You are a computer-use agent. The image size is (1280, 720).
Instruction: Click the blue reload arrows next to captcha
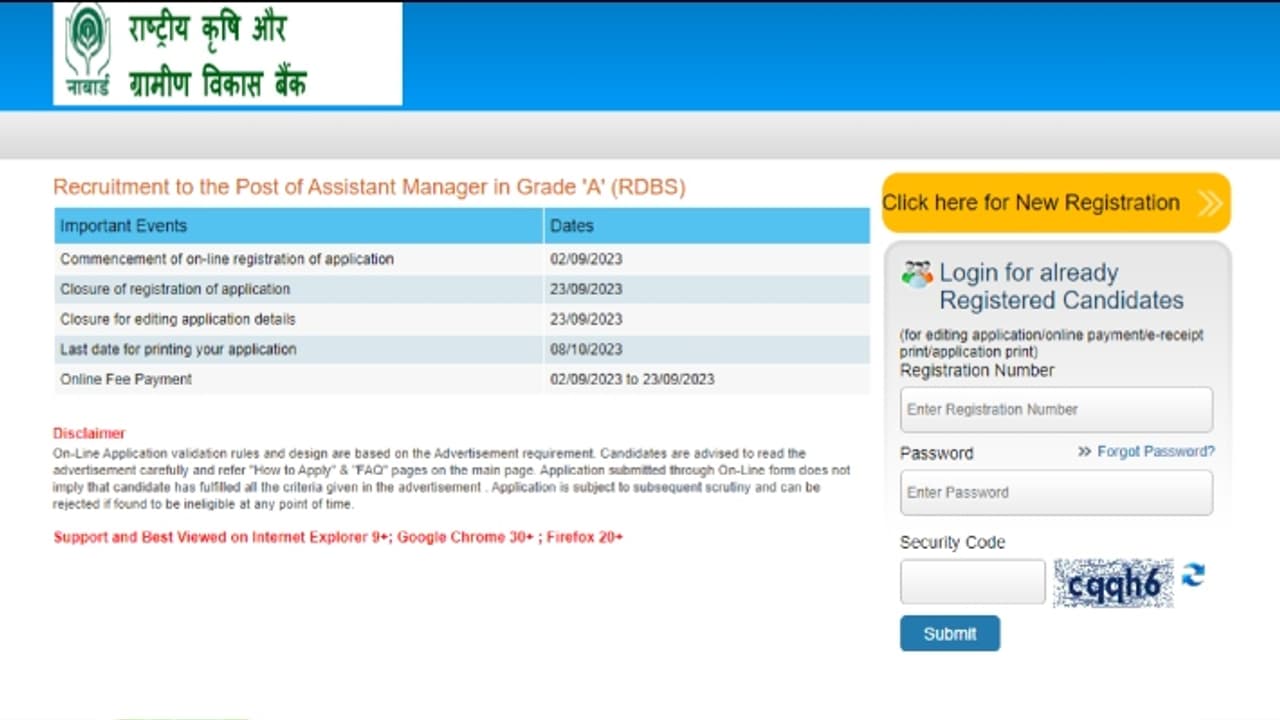pyautogui.click(x=1192, y=576)
